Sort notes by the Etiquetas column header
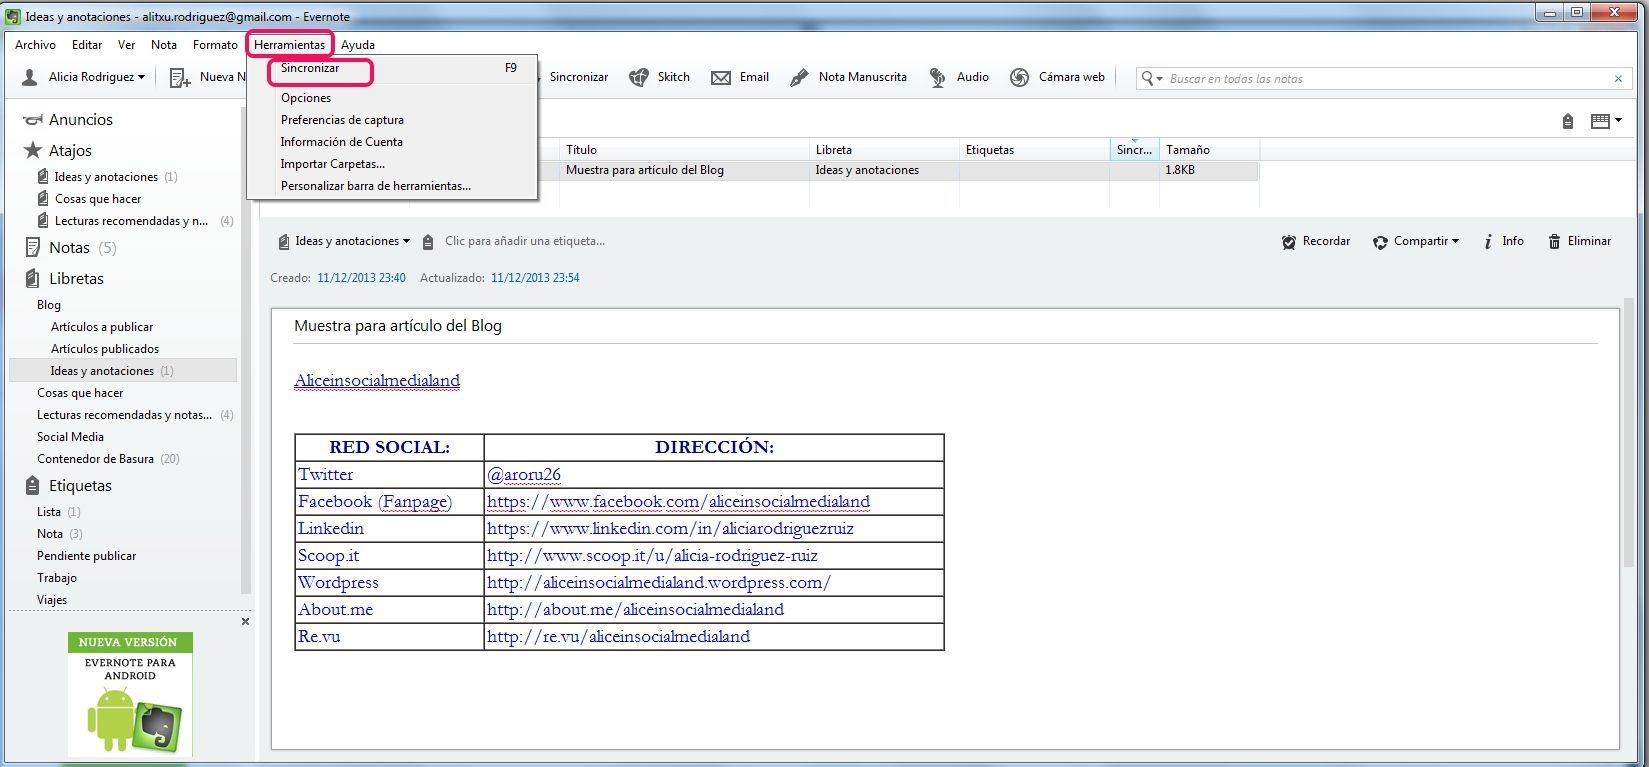Viewport: 1649px width, 767px height. [x=1035, y=150]
